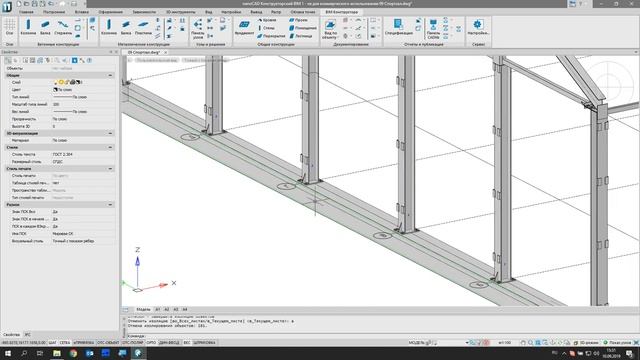Click the Windows Start button
This screenshot has height=360, width=640.
point(8,353)
